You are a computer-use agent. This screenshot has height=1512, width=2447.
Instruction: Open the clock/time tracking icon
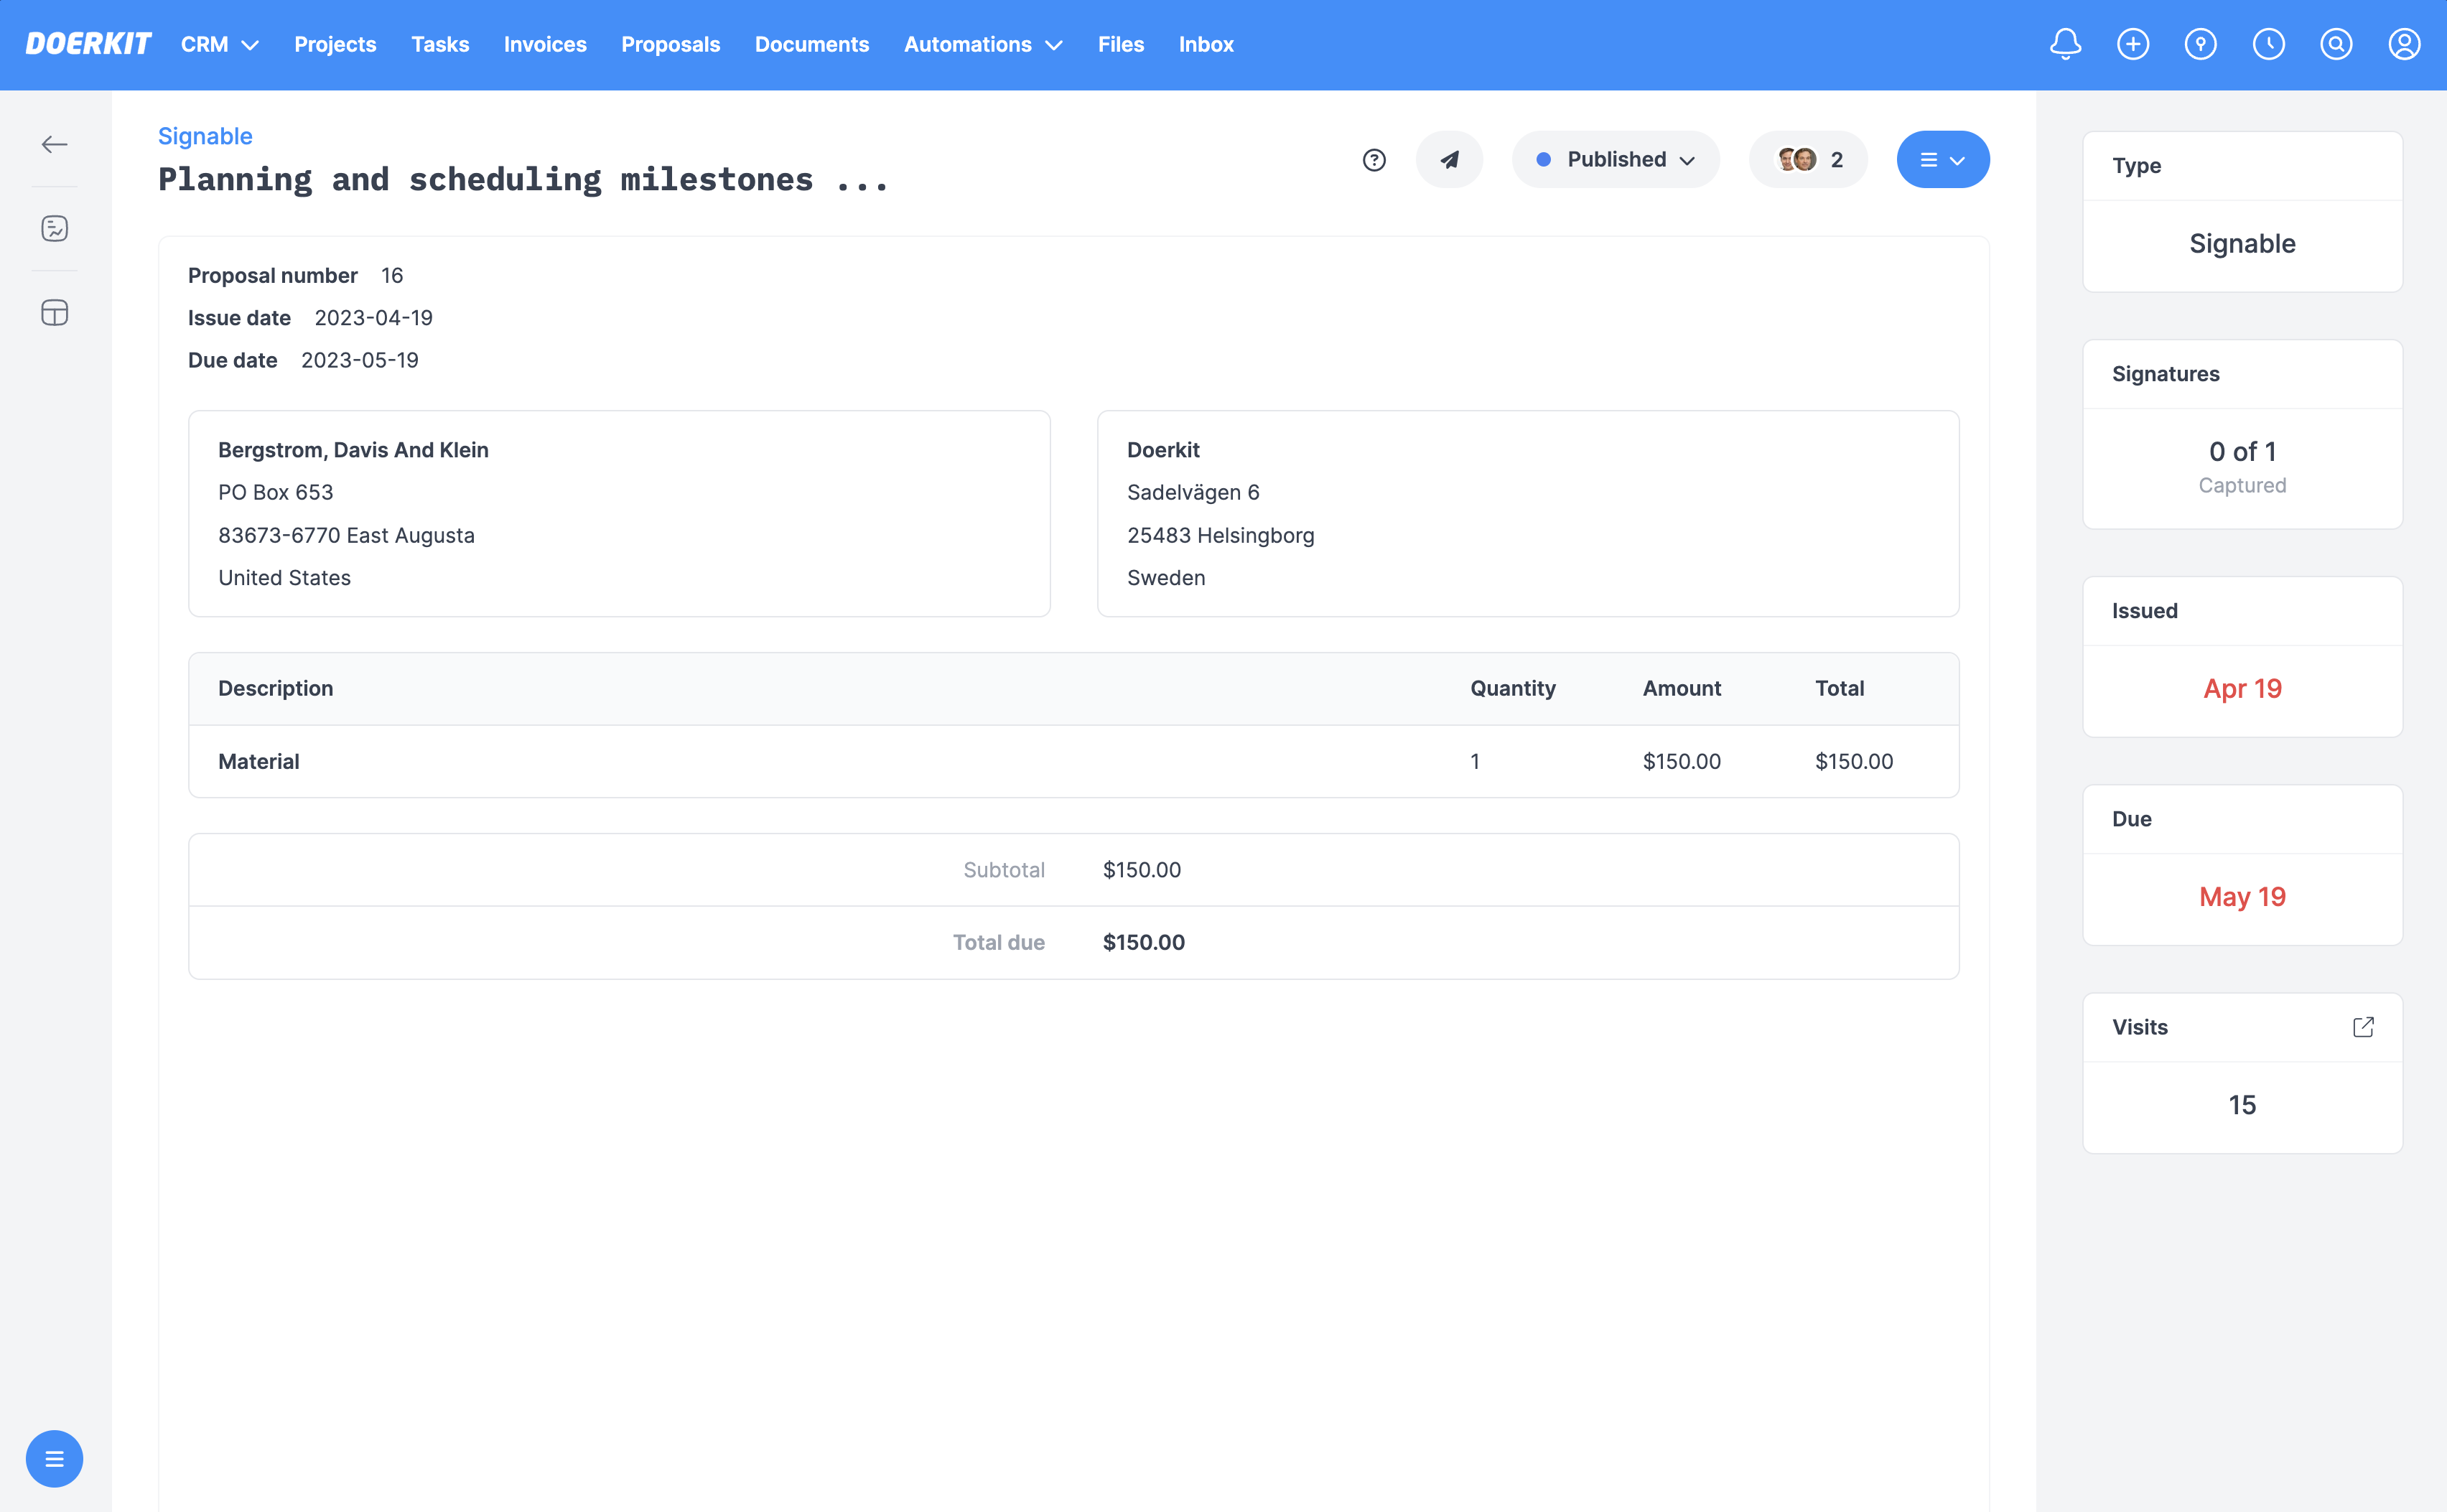point(2269,44)
